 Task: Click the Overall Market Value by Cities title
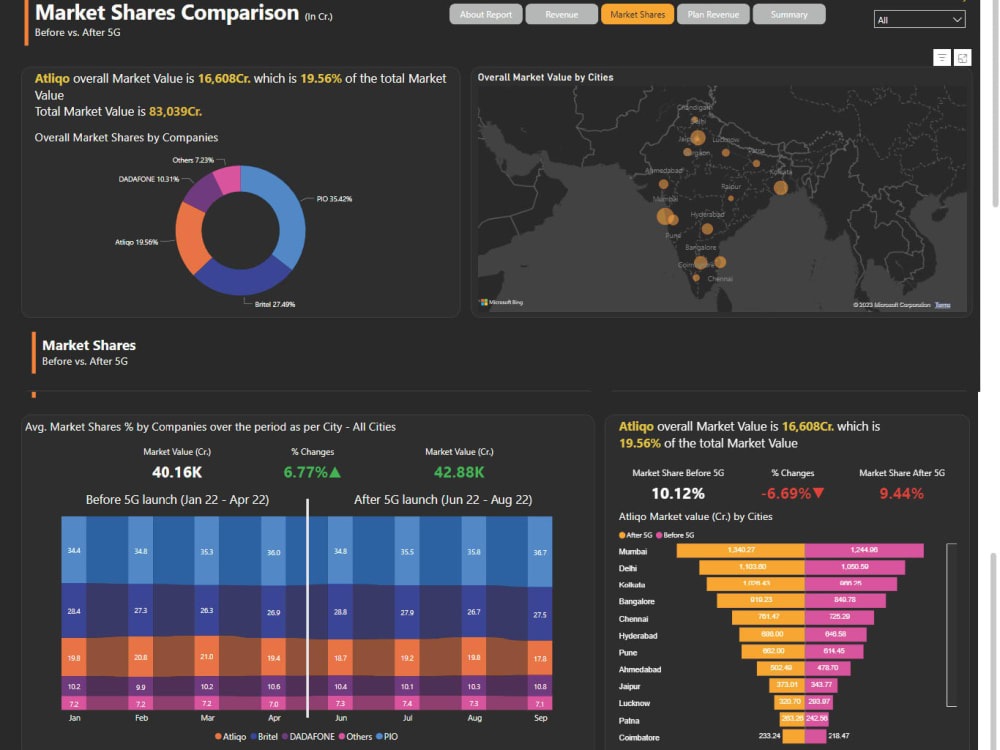(545, 77)
